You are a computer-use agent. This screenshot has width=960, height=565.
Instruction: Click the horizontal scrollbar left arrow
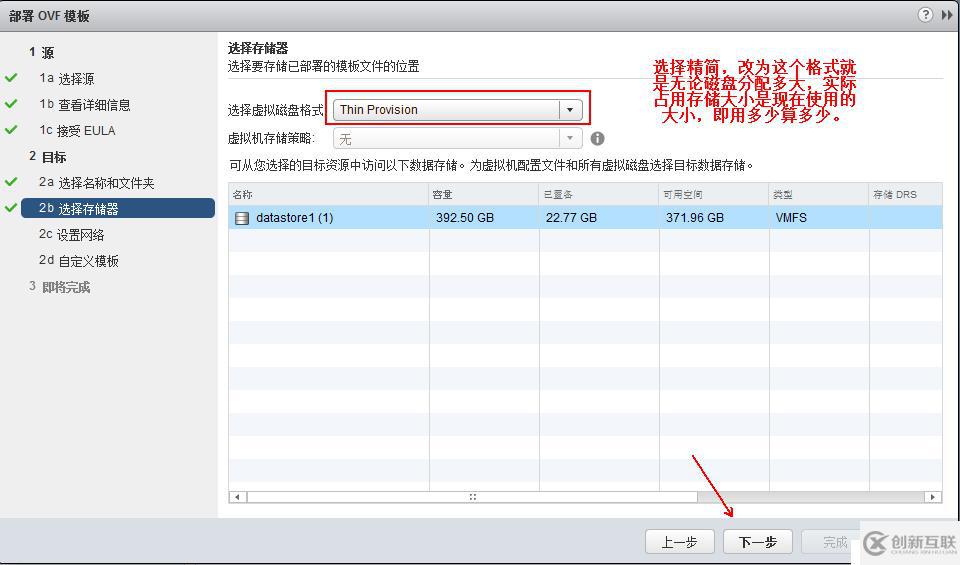point(238,497)
